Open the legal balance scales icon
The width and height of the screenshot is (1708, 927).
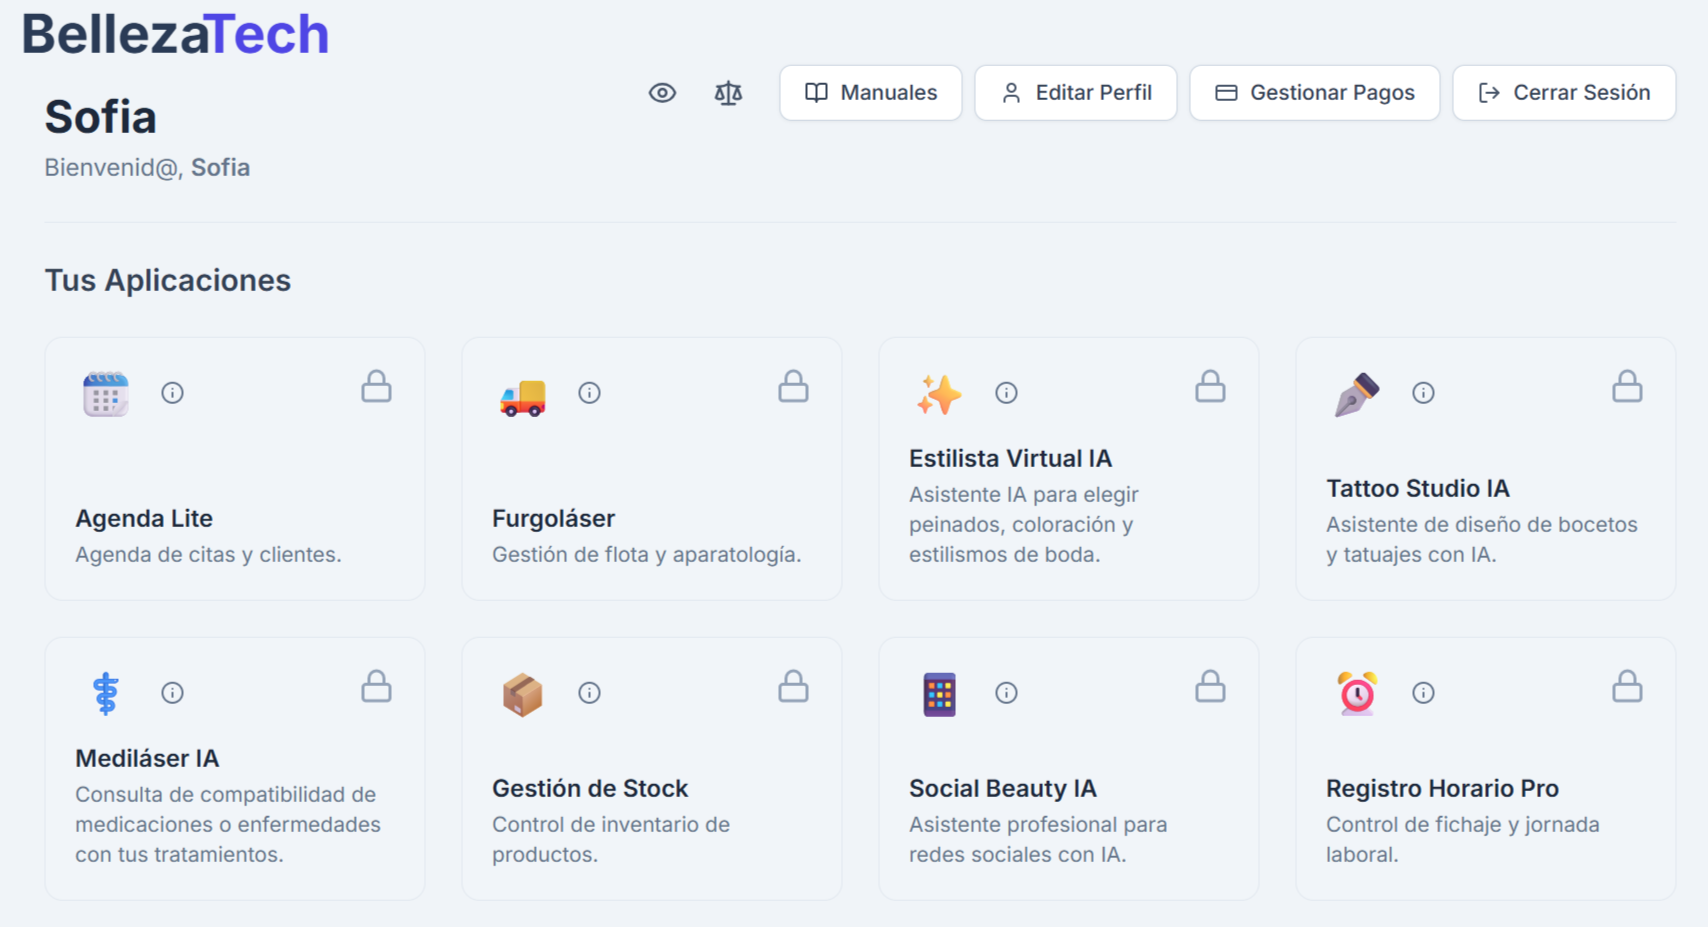[728, 92]
